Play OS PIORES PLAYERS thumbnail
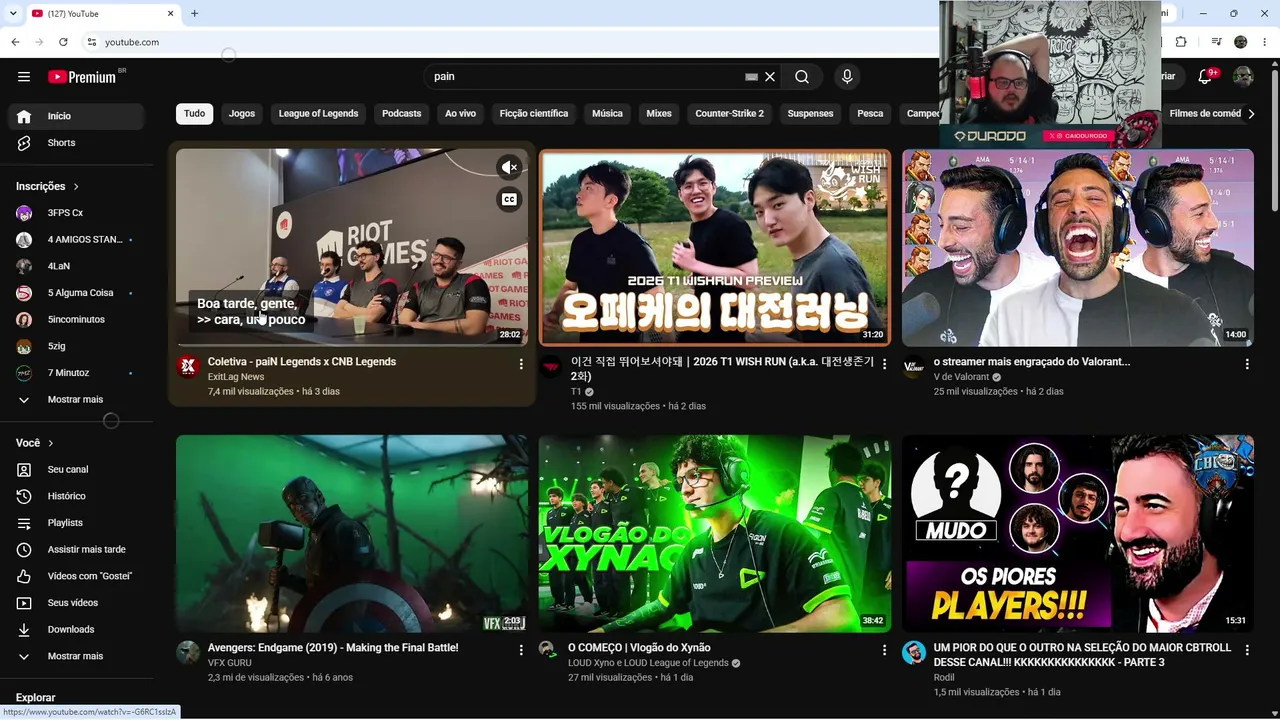 (1078, 533)
